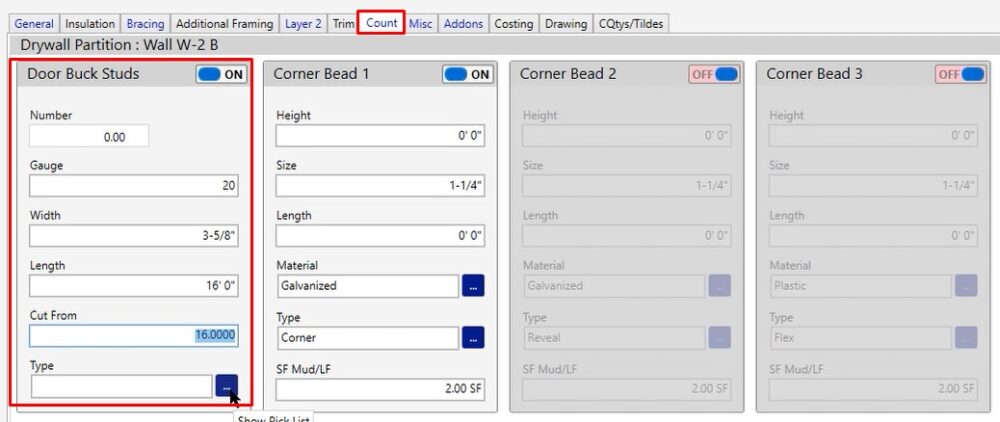Enable the Corner Bead 3 switch
1000x422 pixels.
click(x=961, y=74)
